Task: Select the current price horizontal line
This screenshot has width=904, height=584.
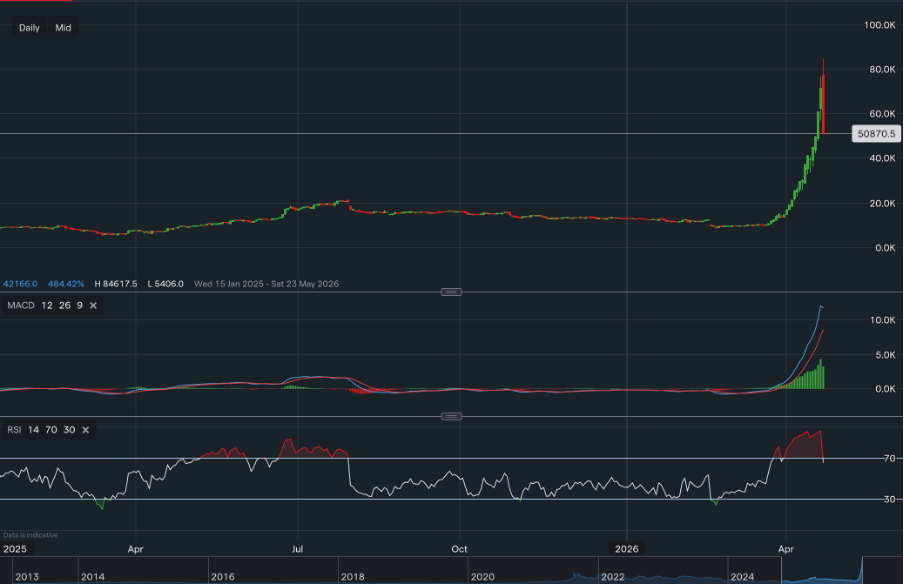Action: [400, 133]
